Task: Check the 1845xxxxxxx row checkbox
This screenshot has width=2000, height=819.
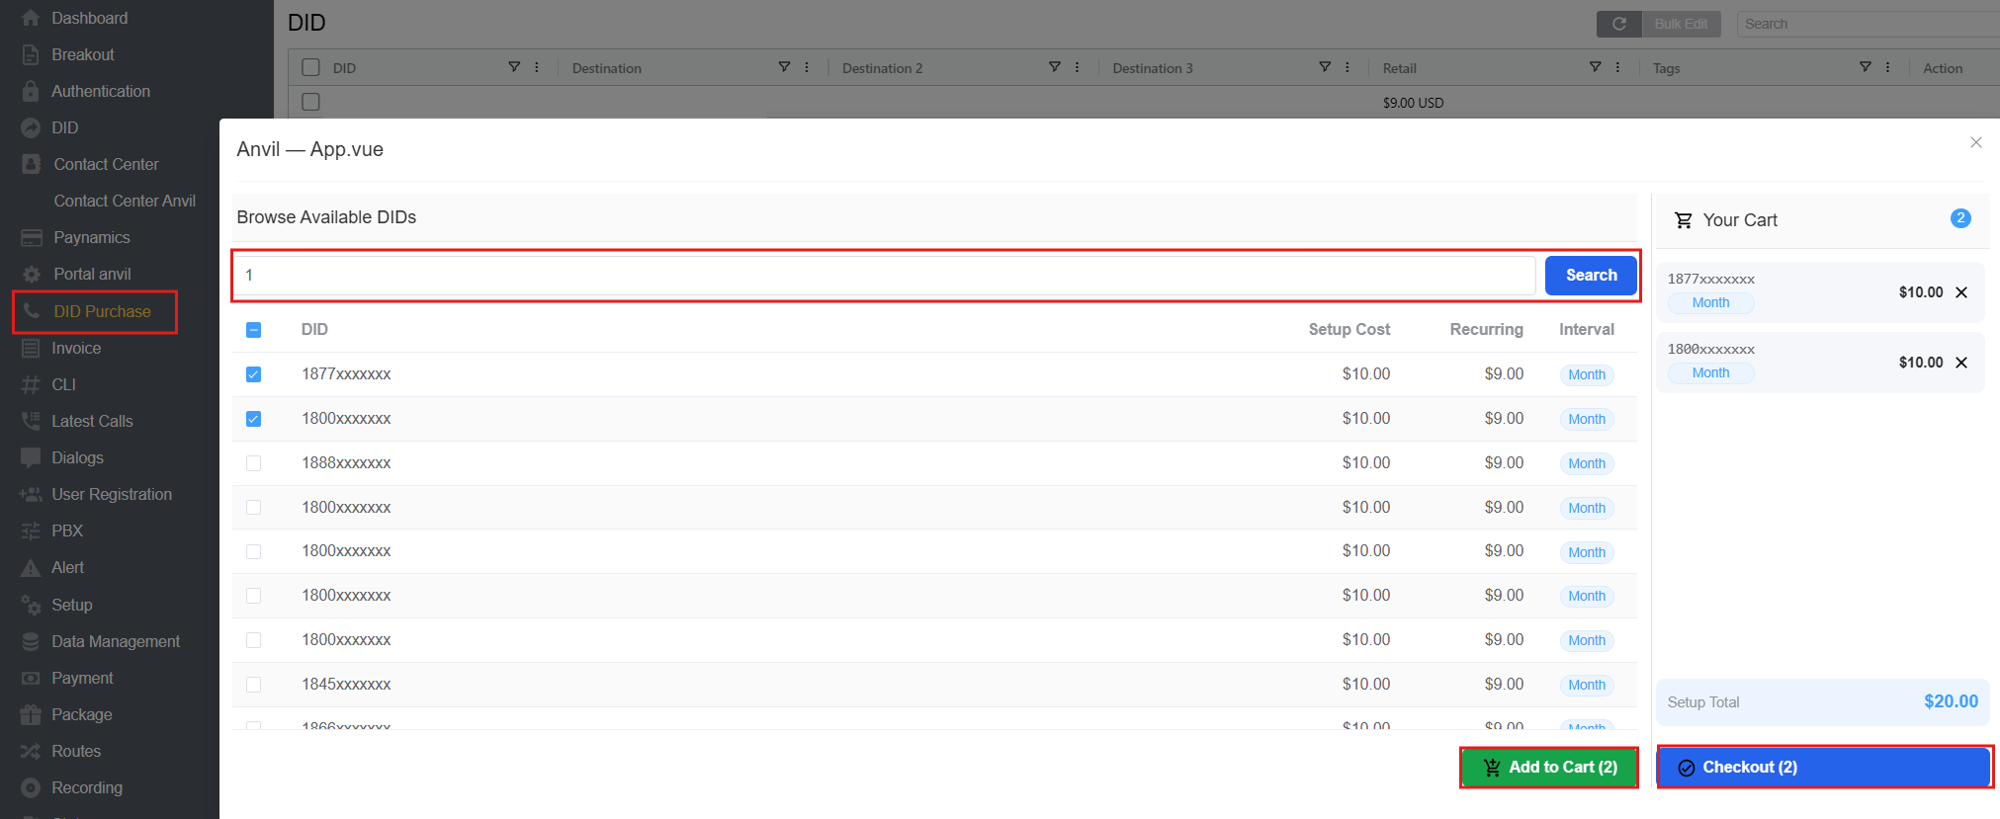Action: coord(254,685)
